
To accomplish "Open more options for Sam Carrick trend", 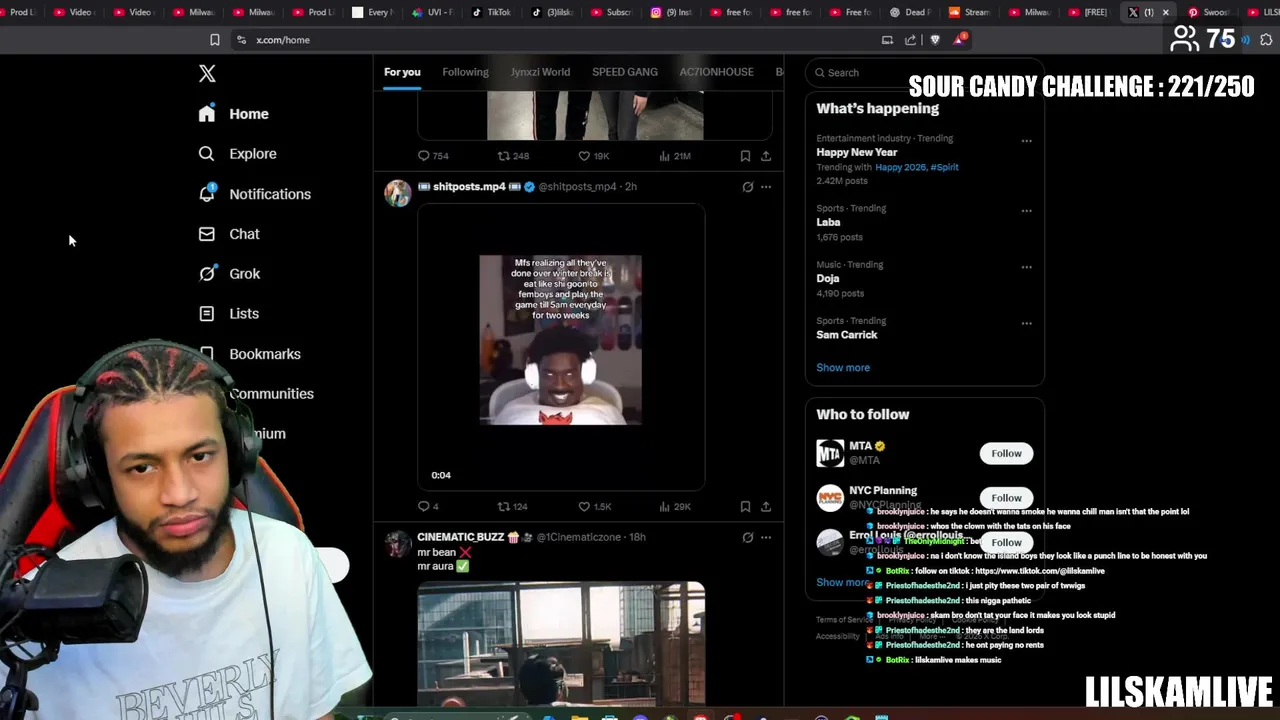I will tap(1026, 323).
